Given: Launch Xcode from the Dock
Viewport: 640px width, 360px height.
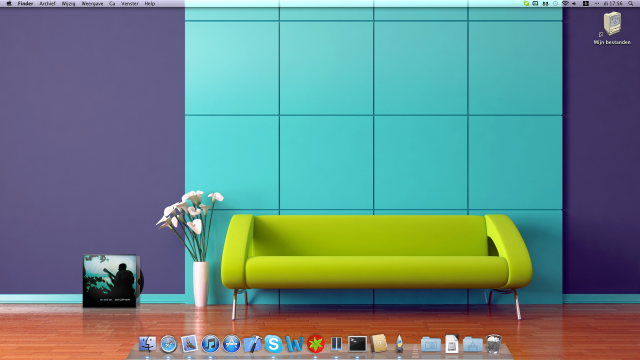Looking at the screenshot, I should 252,344.
